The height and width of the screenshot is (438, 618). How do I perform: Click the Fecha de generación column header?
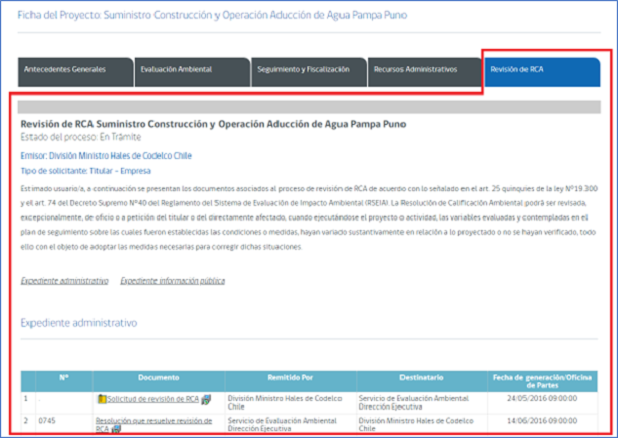pyautogui.click(x=545, y=378)
